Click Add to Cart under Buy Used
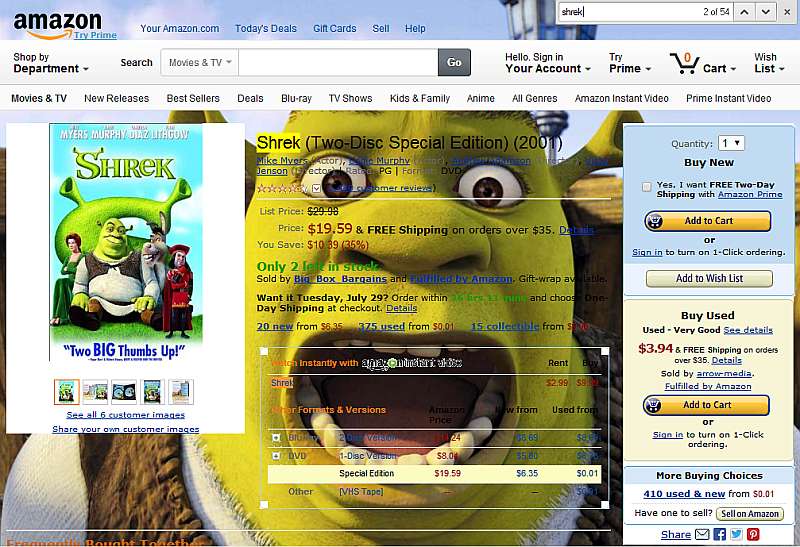 [x=706, y=405]
